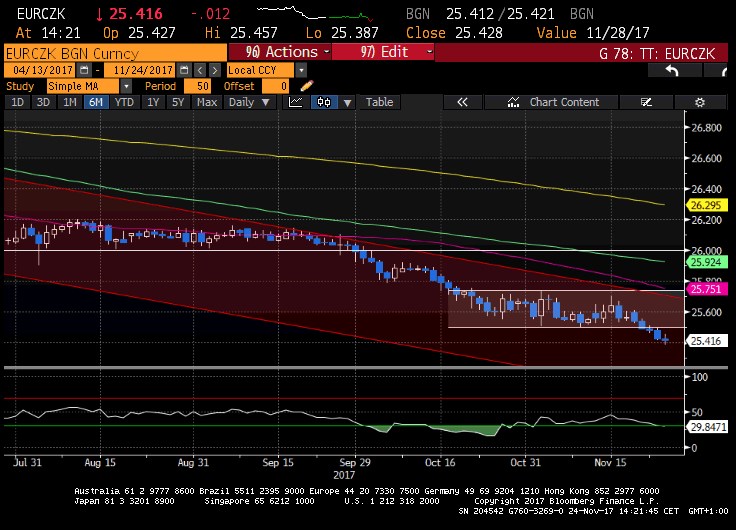
Task: Open the end date calendar picker
Action: click(183, 70)
